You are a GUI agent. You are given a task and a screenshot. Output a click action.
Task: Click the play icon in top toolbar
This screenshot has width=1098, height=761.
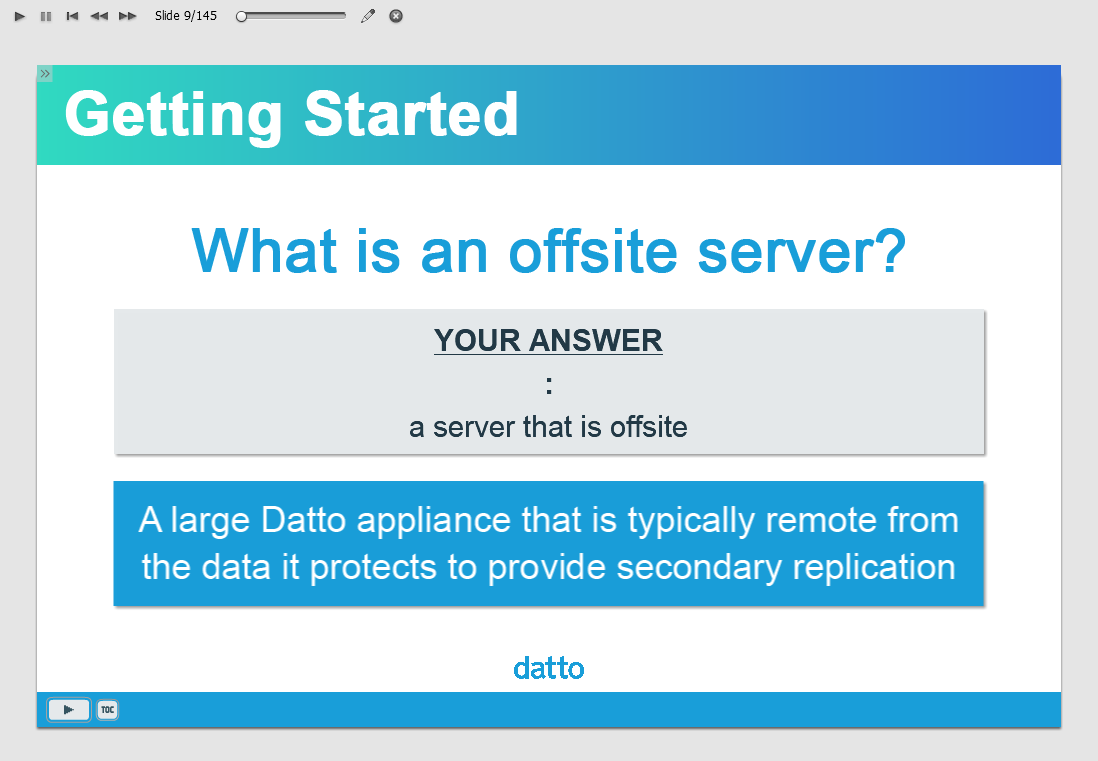coord(20,16)
